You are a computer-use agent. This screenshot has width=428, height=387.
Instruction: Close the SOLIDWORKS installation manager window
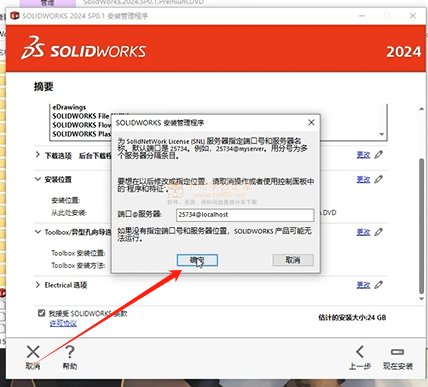[413, 16]
